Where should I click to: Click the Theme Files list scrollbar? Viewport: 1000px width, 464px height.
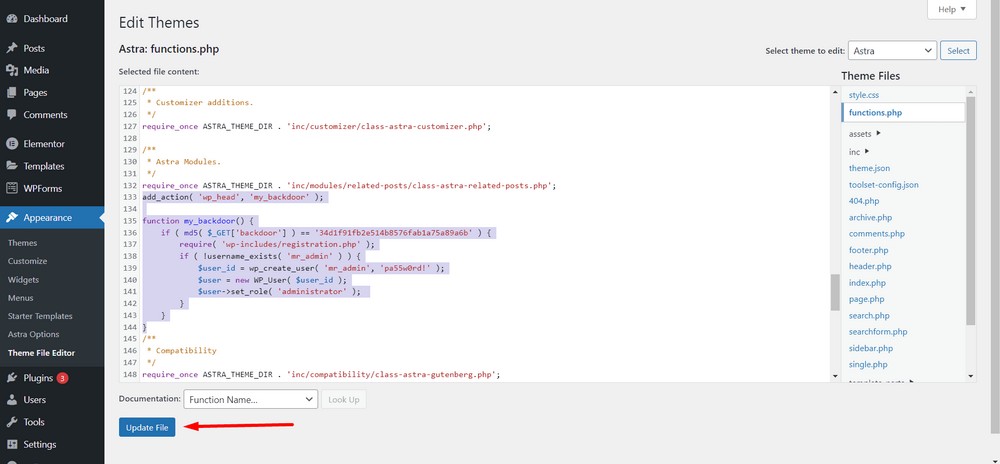point(971,210)
